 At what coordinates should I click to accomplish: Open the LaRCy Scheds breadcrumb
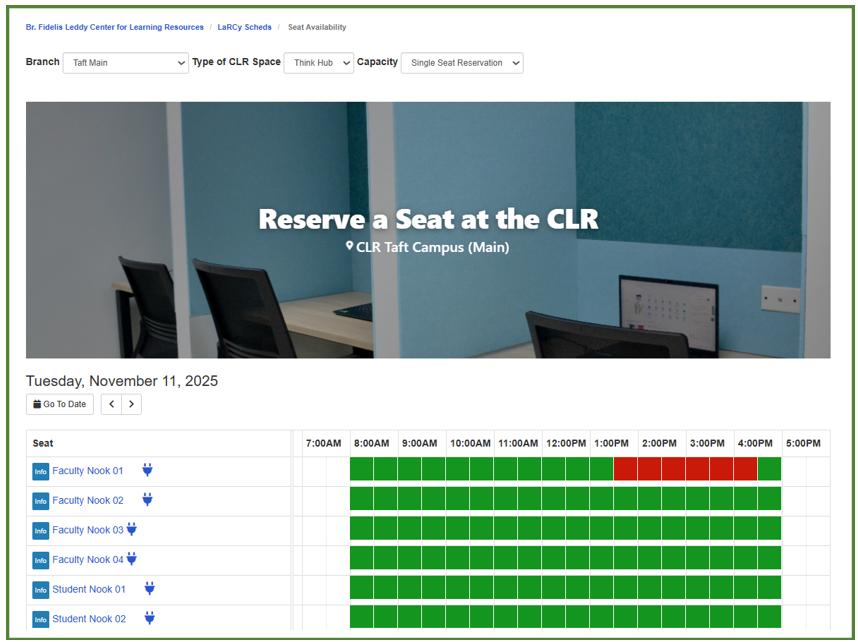[x=244, y=27]
